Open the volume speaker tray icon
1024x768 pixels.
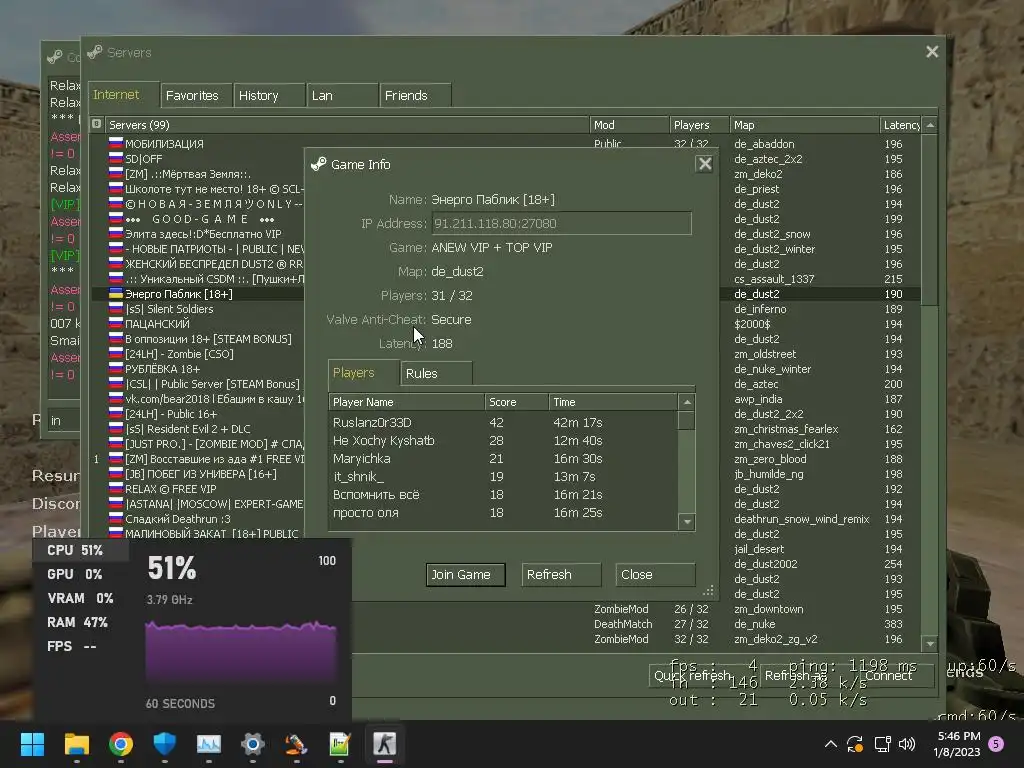907,744
